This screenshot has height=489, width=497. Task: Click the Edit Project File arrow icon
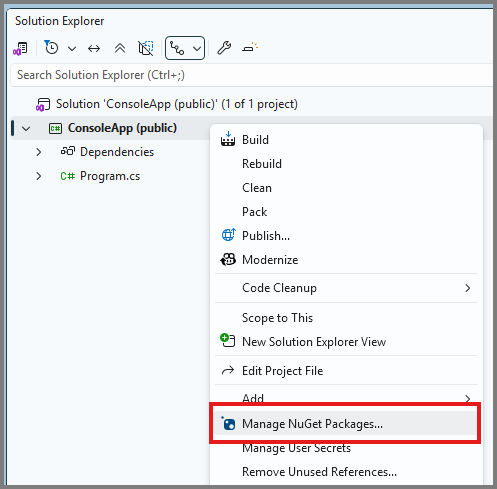pos(228,371)
